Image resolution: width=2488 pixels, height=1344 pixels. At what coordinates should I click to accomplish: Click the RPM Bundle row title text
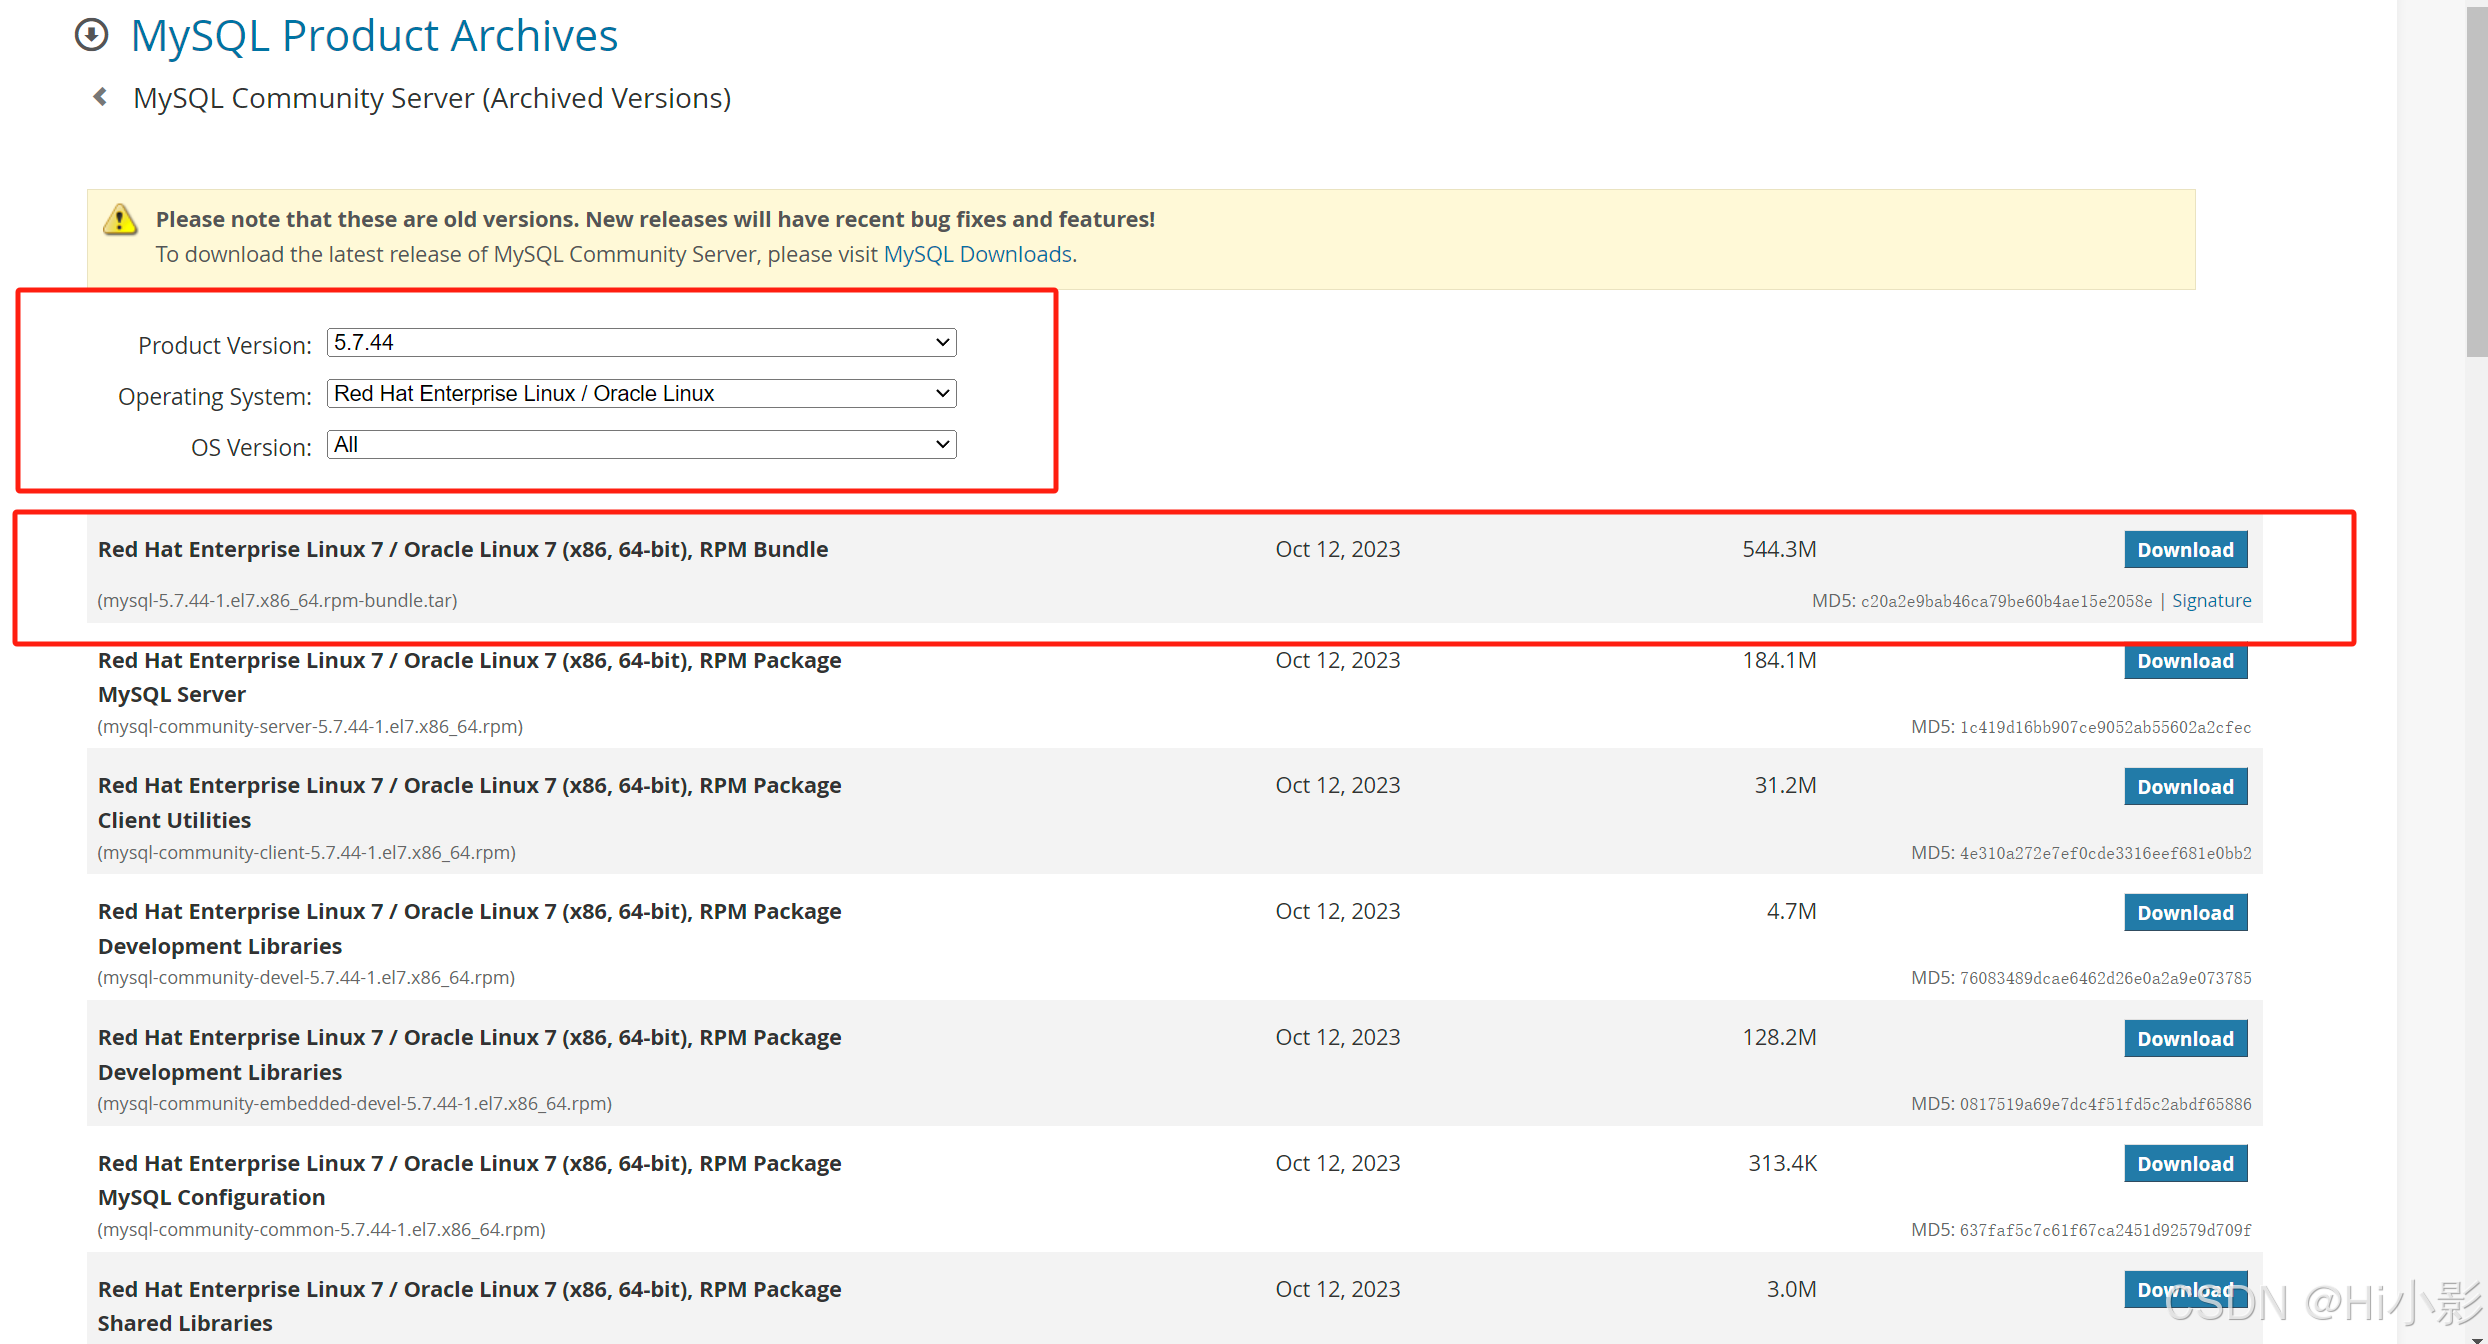[463, 549]
